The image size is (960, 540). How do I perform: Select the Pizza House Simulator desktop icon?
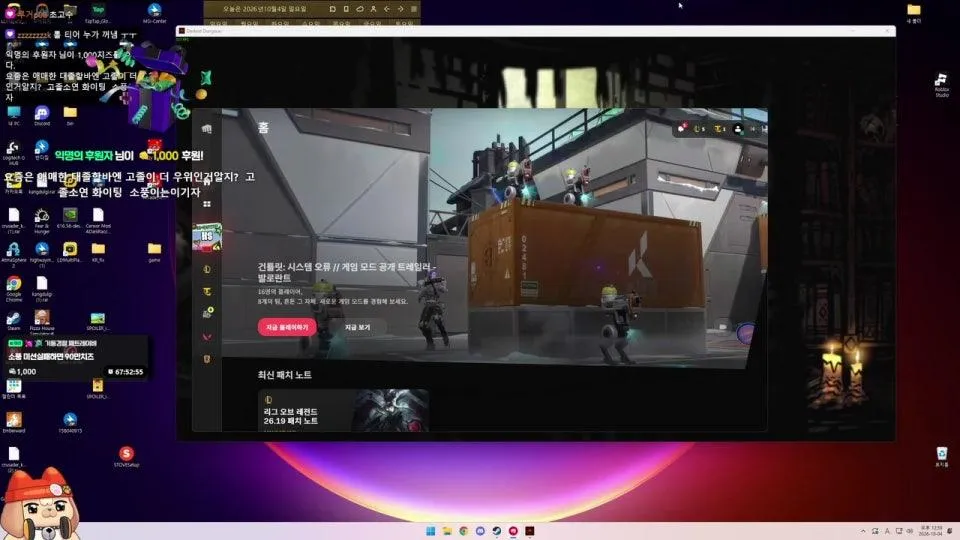click(x=42, y=322)
